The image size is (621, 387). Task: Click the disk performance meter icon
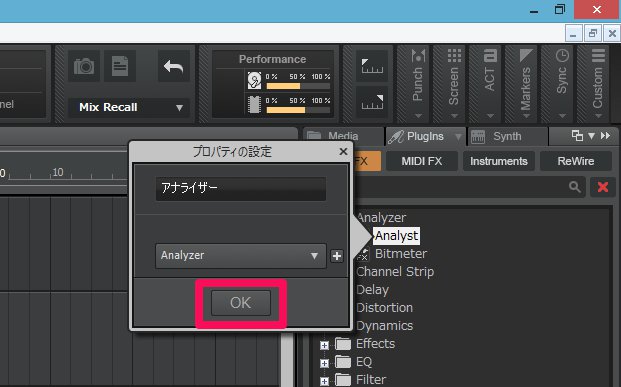click(254, 80)
